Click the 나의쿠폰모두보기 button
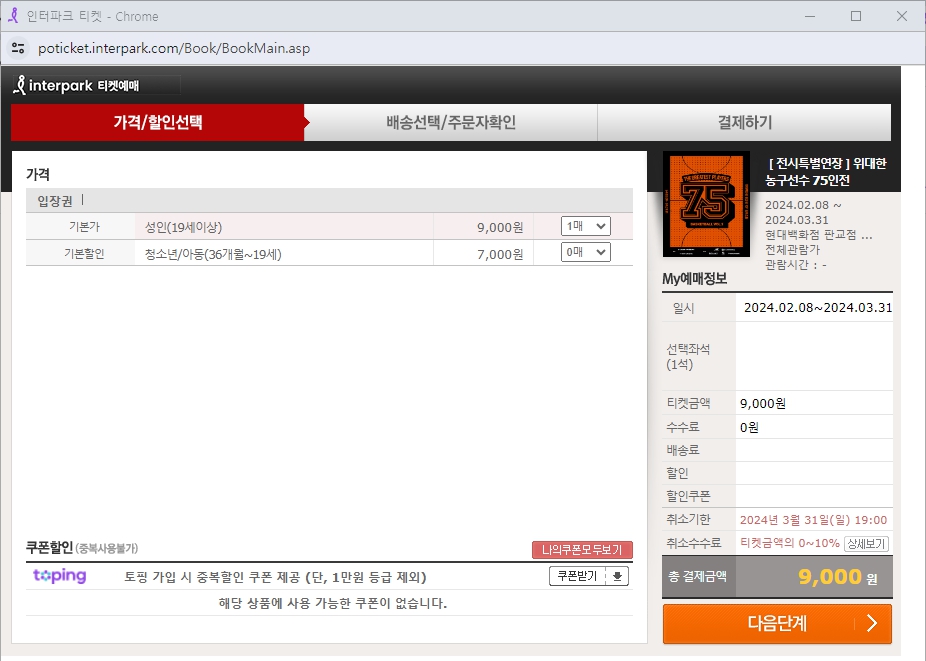The height and width of the screenshot is (661, 926). (582, 550)
